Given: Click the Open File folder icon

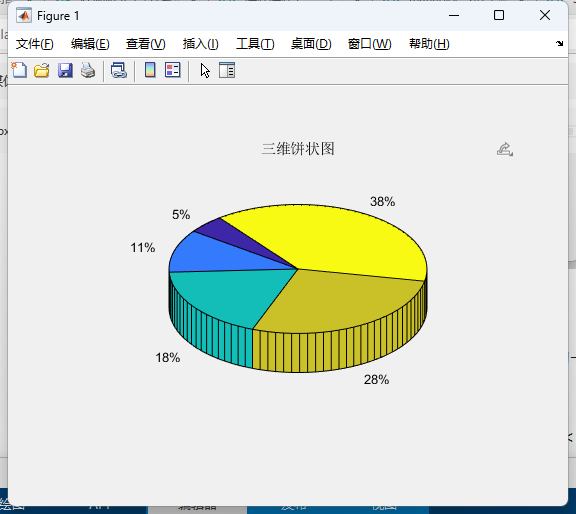Looking at the screenshot, I should coord(42,70).
